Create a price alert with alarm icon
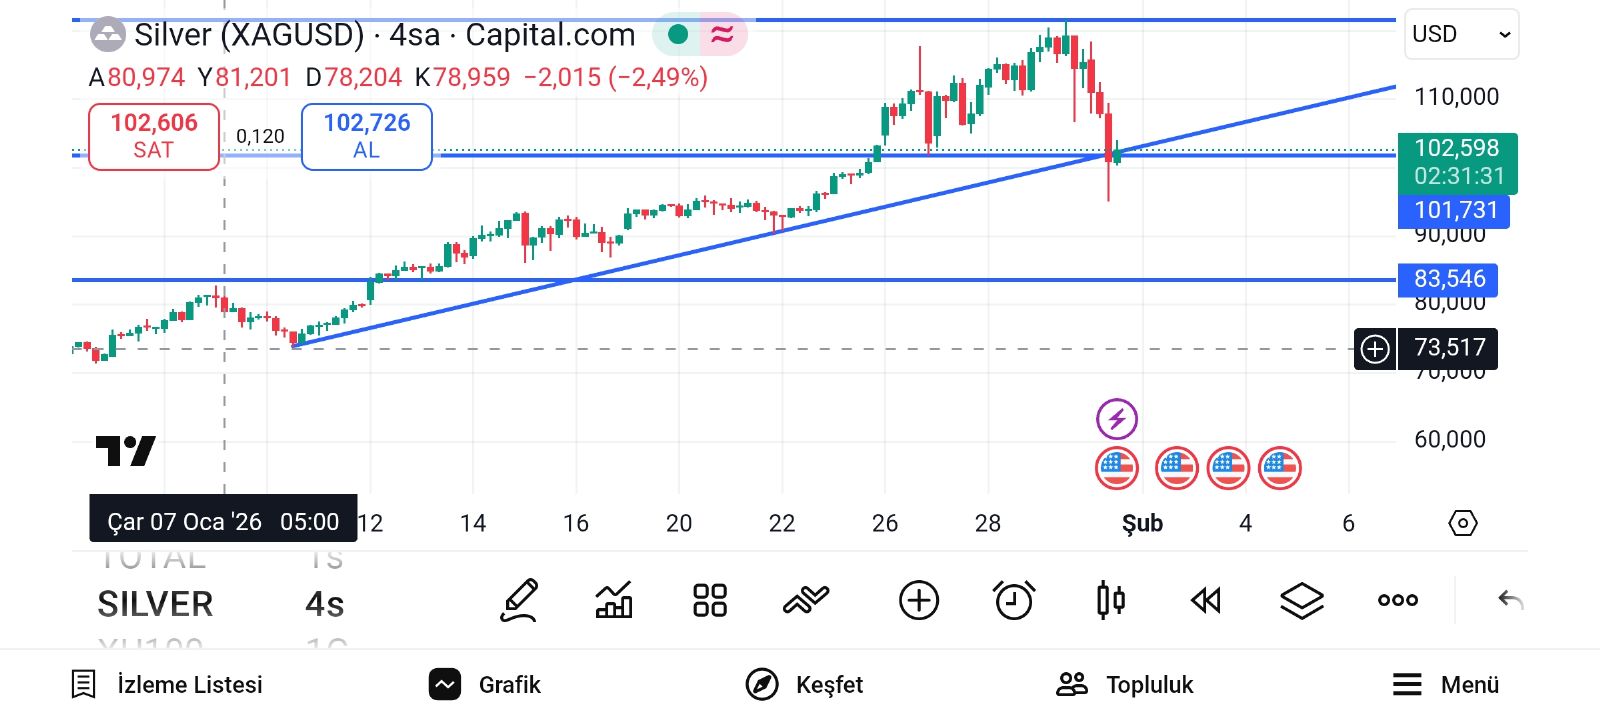This screenshot has height=720, width=1600. 1014,601
